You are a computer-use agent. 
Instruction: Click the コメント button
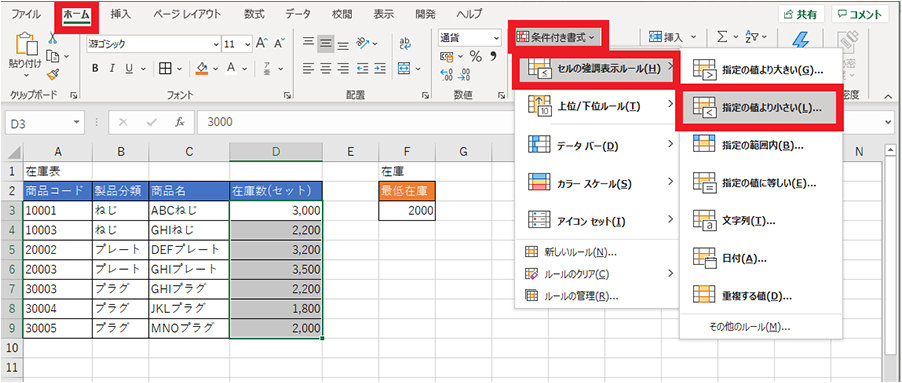pyautogui.click(x=859, y=14)
